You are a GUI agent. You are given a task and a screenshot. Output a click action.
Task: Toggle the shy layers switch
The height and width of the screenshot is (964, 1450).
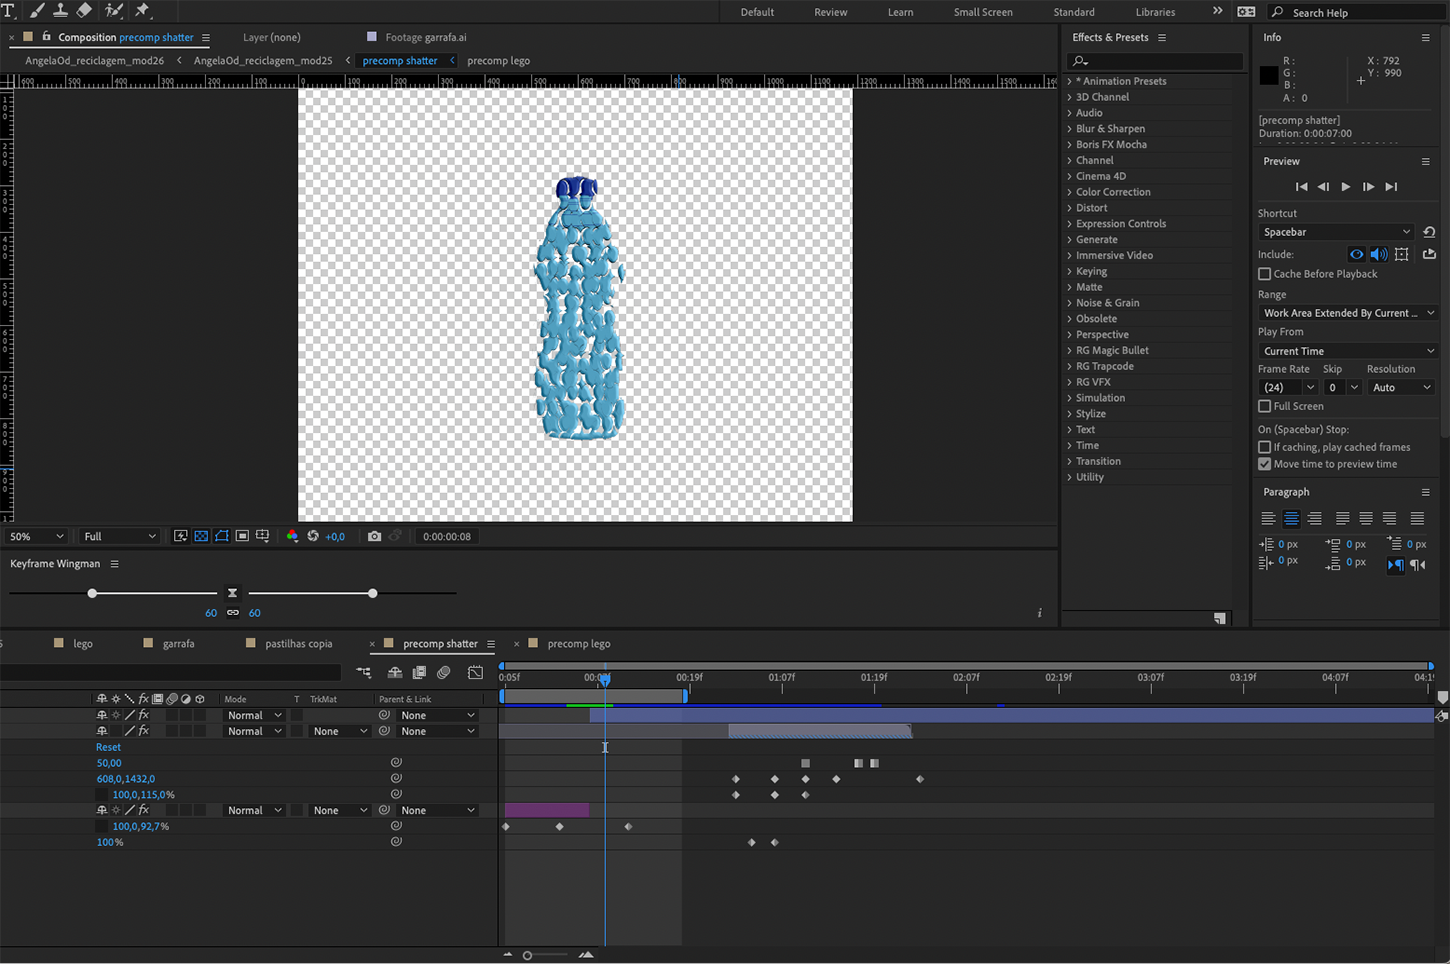point(395,673)
